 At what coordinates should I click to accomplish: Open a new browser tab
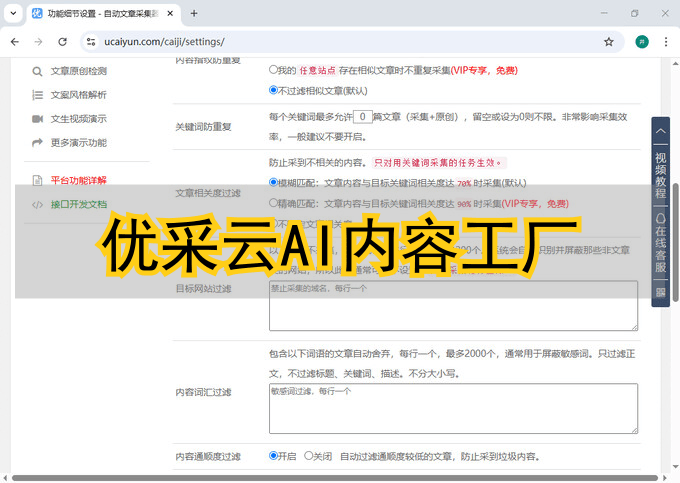[194, 13]
